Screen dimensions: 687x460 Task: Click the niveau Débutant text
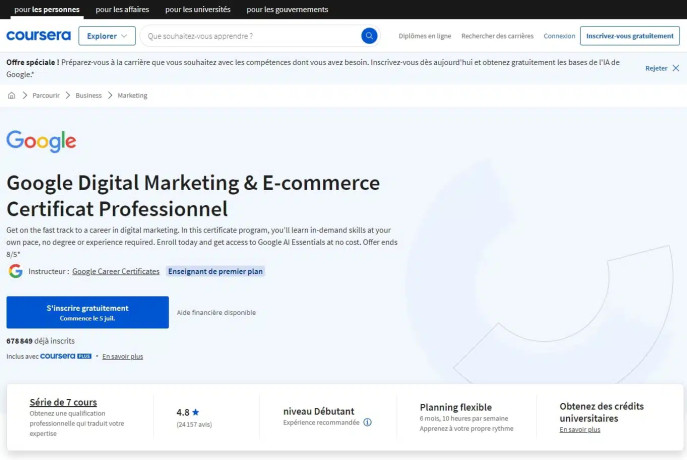pos(319,411)
